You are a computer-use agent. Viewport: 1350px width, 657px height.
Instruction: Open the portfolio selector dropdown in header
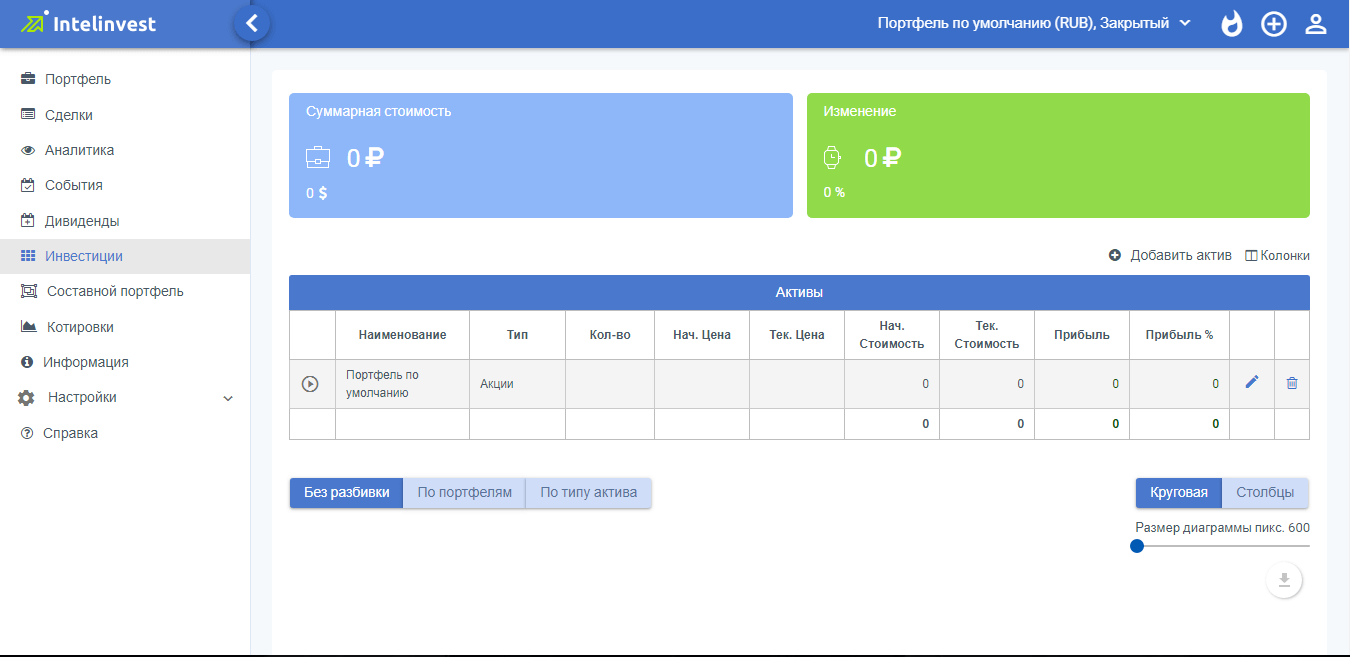1034,23
